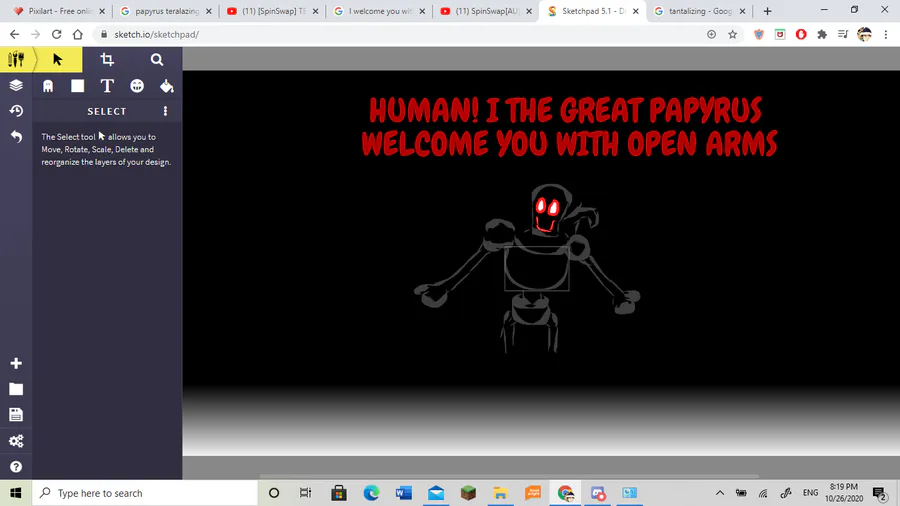Image resolution: width=900 pixels, height=506 pixels.
Task: Choose the Clipart ghost tool
Action: (x=48, y=86)
